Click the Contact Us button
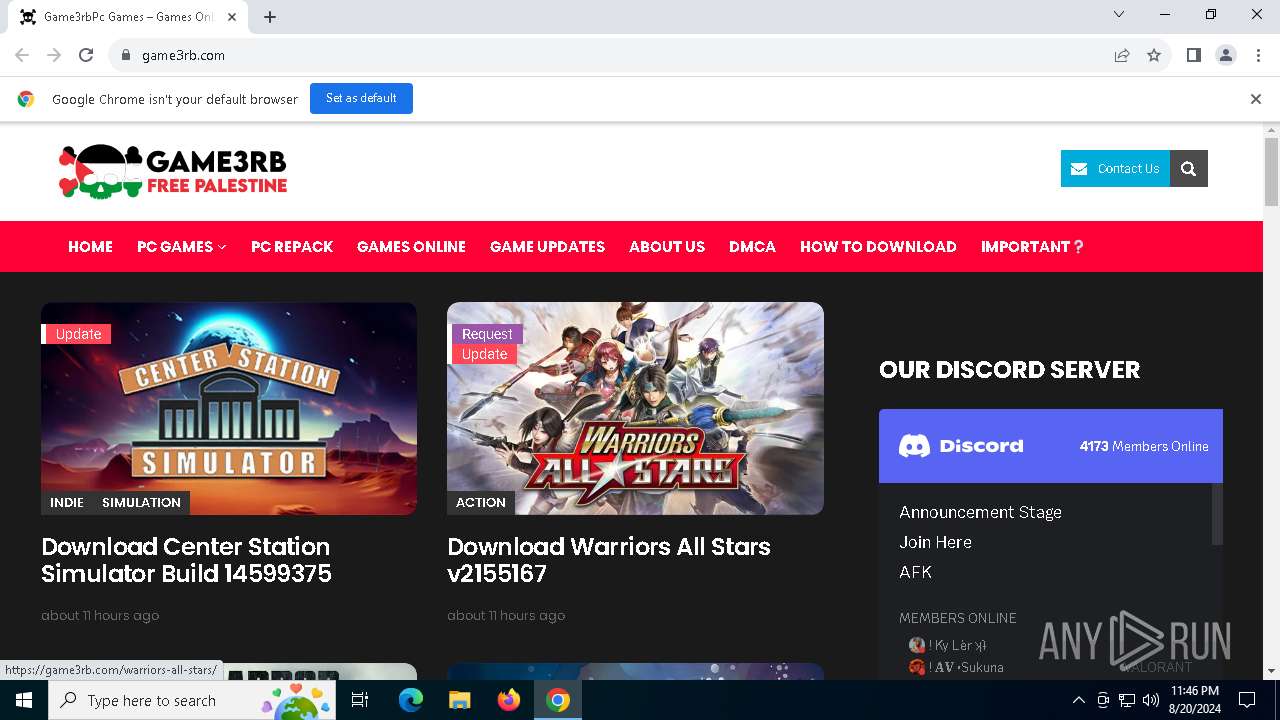The height and width of the screenshot is (720, 1280). pyautogui.click(x=1115, y=168)
